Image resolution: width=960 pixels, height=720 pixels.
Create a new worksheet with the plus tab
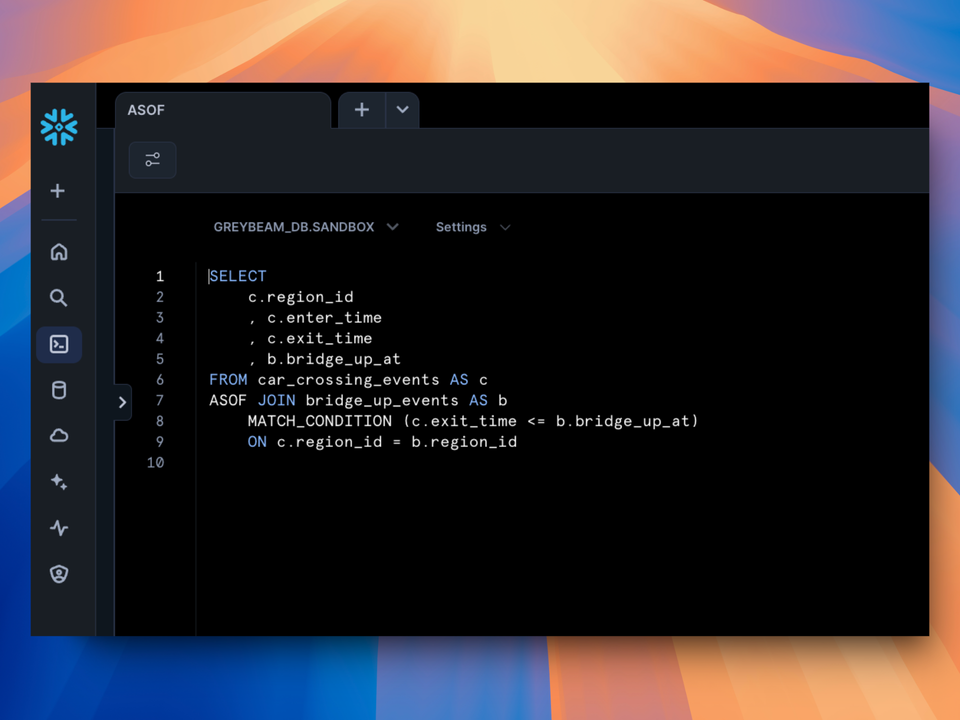coord(361,110)
